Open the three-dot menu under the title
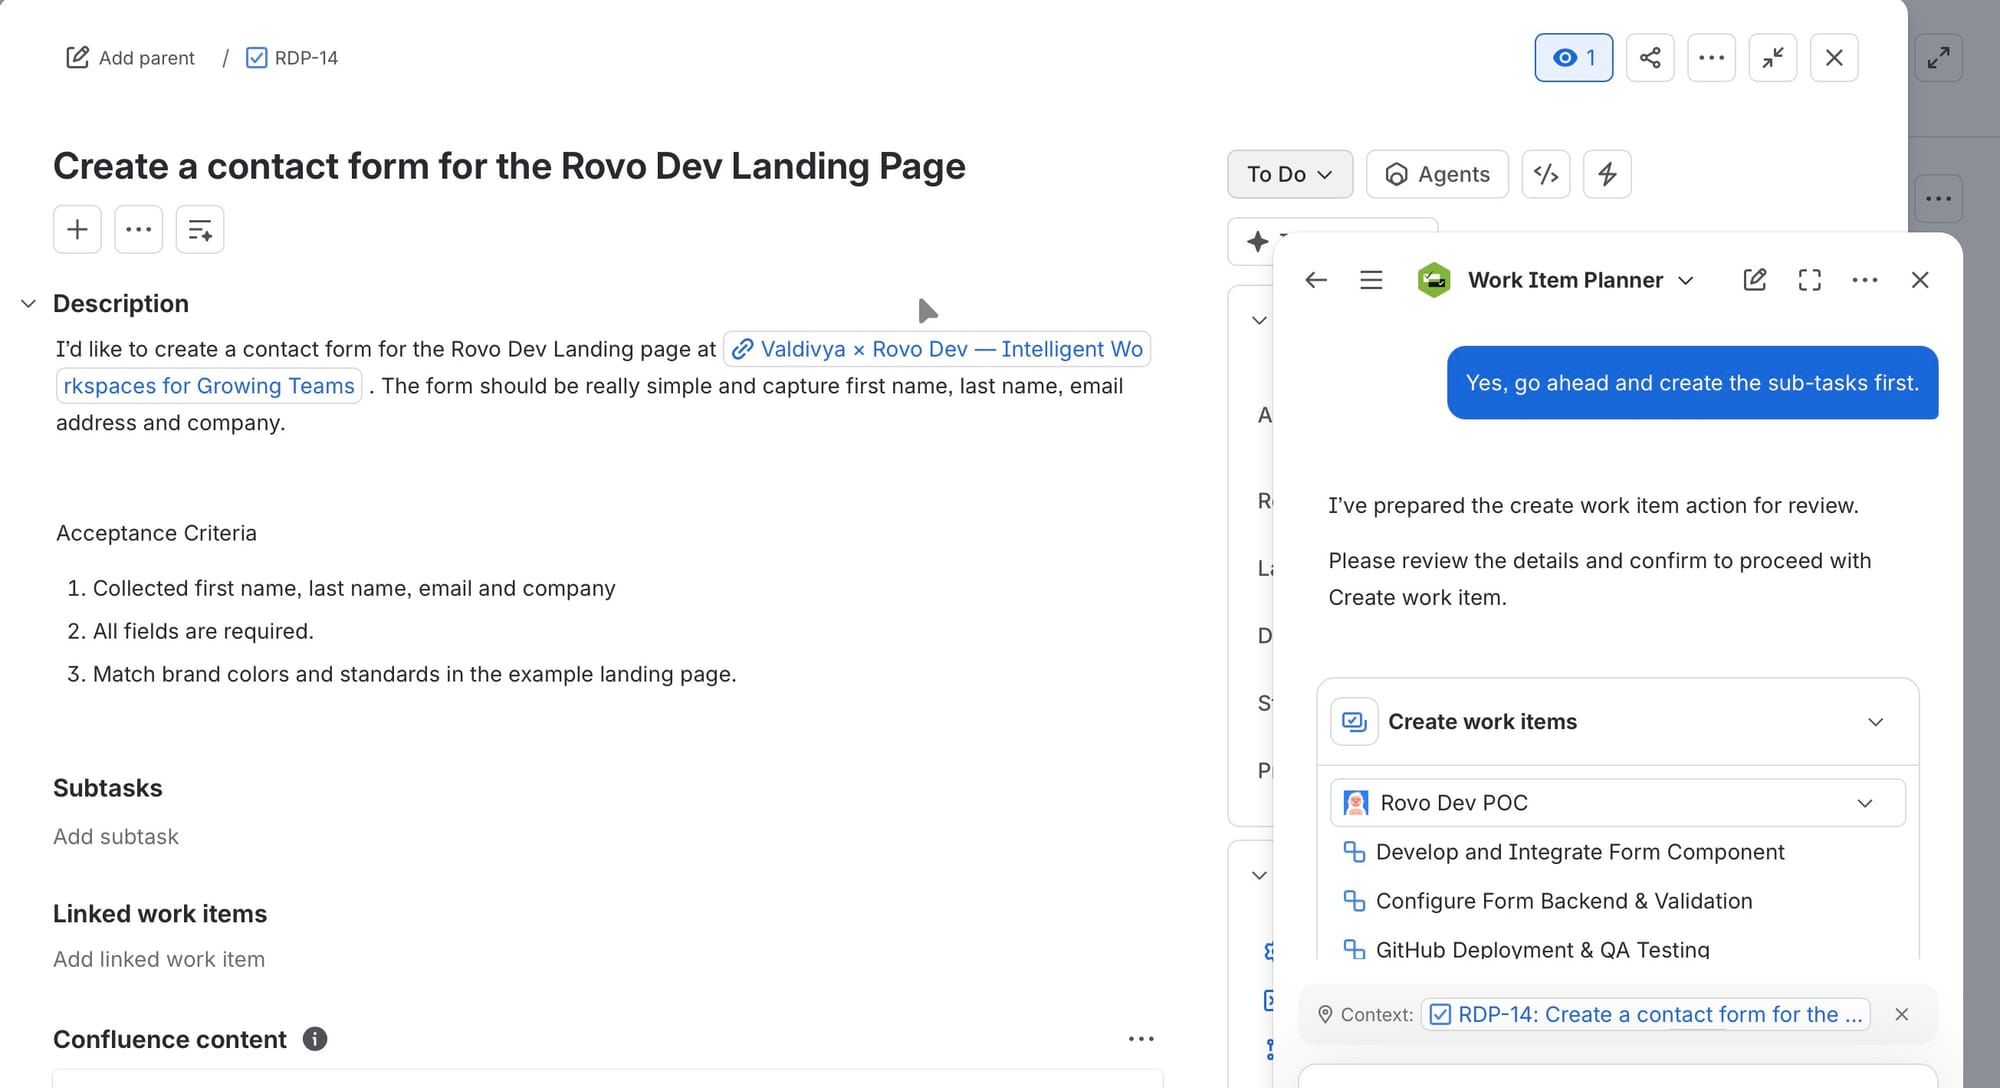This screenshot has height=1088, width=2000. [138, 229]
